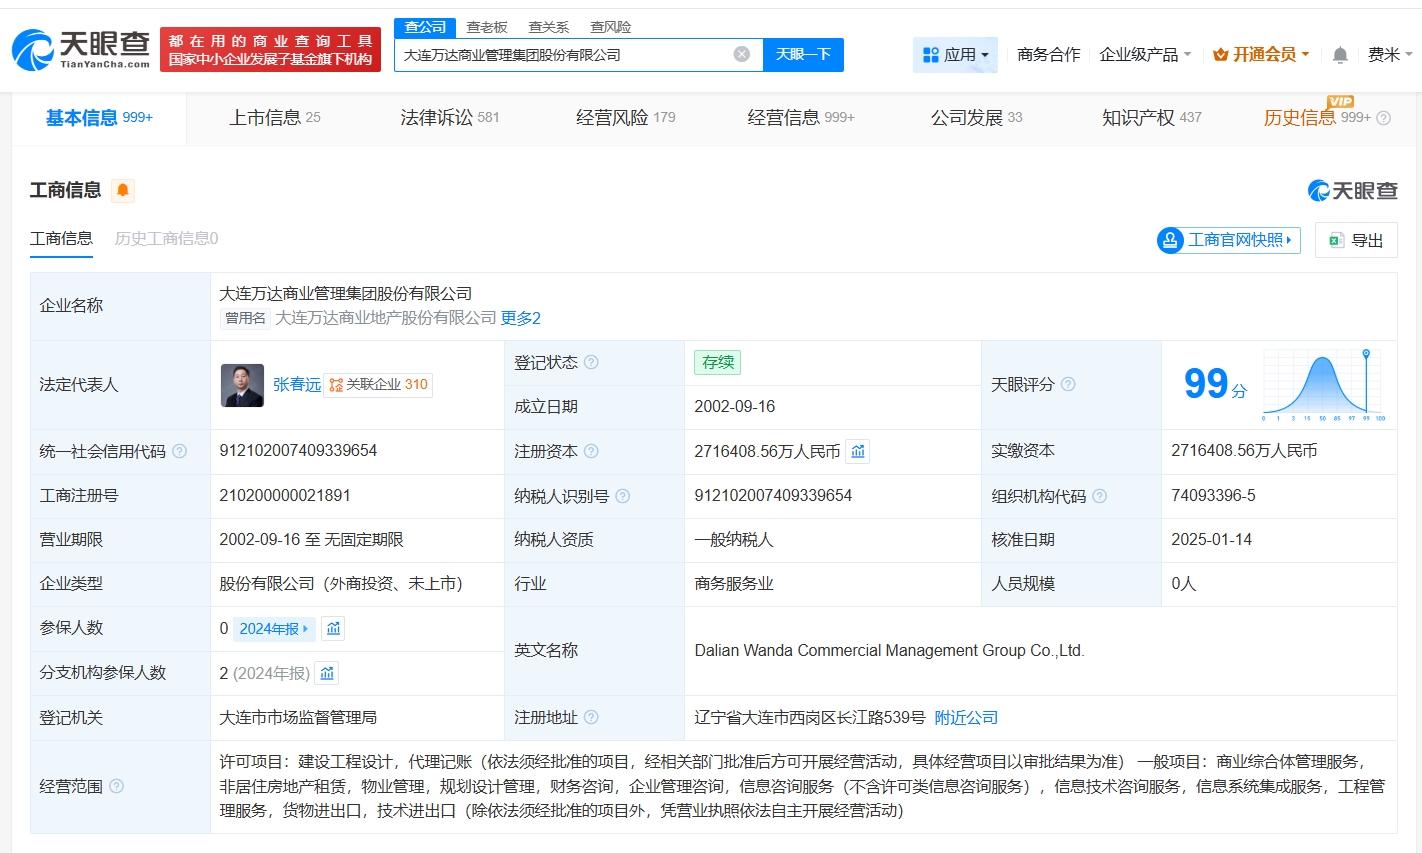Image resolution: width=1422 pixels, height=853 pixels.
Task: Open the trend chart icon beside 注册资本
Action: click(x=857, y=451)
